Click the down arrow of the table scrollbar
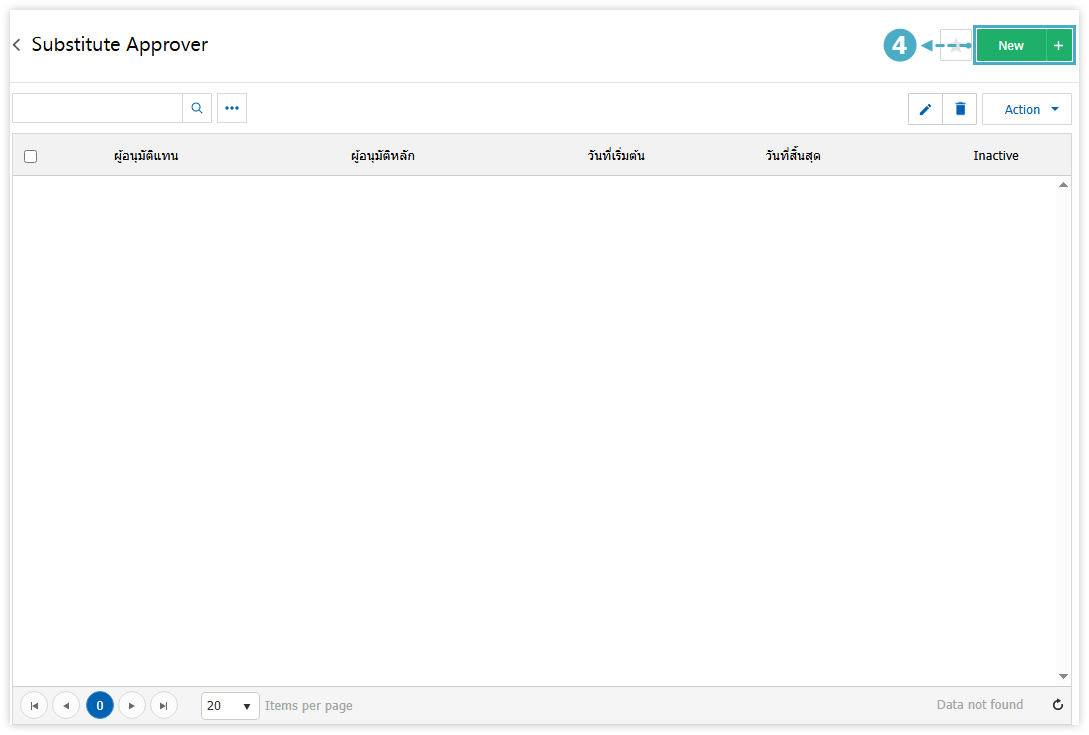The image size is (1089, 735). click(x=1063, y=676)
